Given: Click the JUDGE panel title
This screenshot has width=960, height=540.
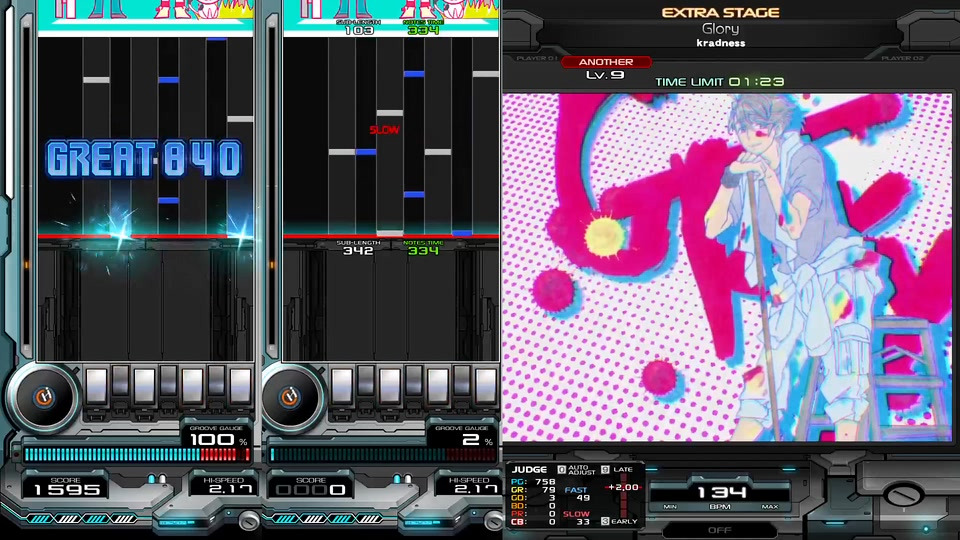Looking at the screenshot, I should (530, 470).
